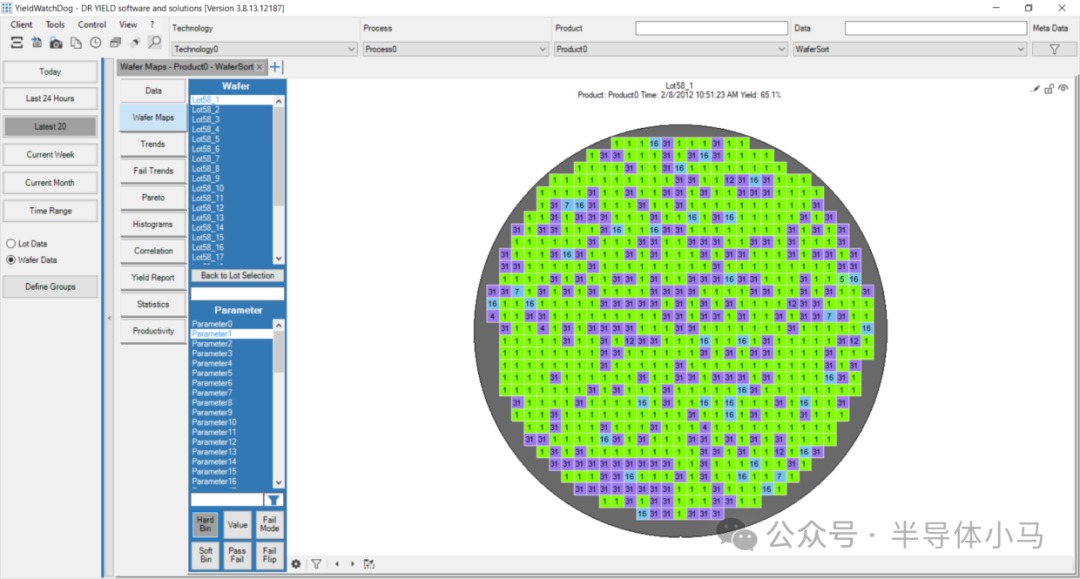Click the Current Week button
The height and width of the screenshot is (579, 1080).
click(50, 155)
